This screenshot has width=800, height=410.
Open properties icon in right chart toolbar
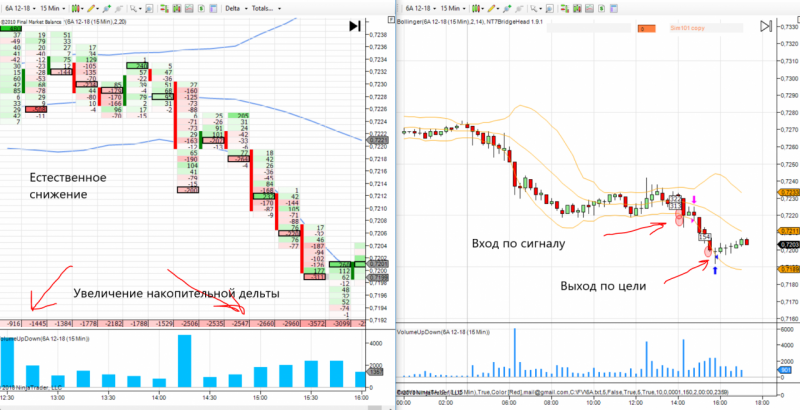(x=614, y=9)
